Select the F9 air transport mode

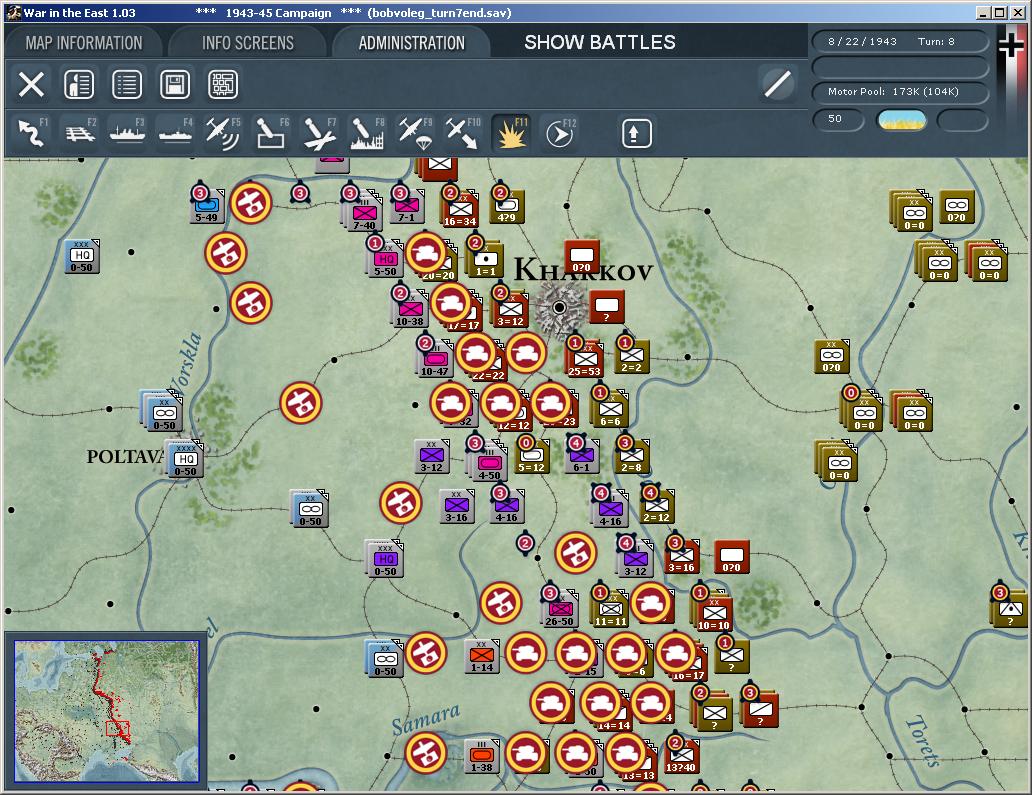[415, 132]
